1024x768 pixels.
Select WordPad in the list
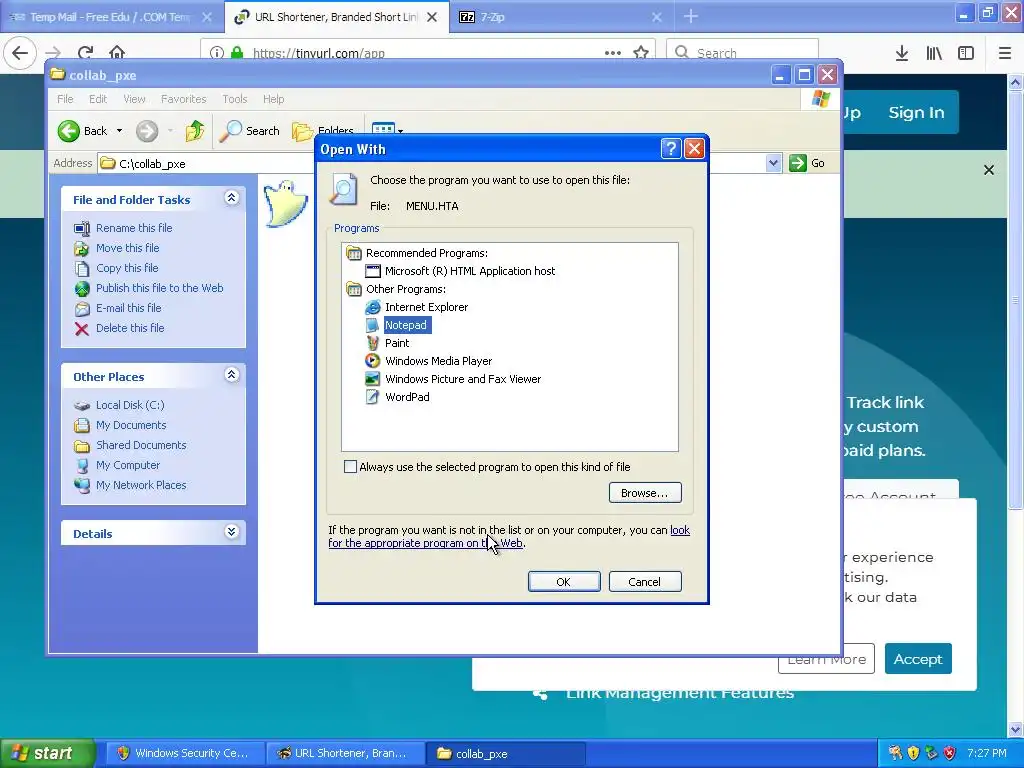(407, 397)
